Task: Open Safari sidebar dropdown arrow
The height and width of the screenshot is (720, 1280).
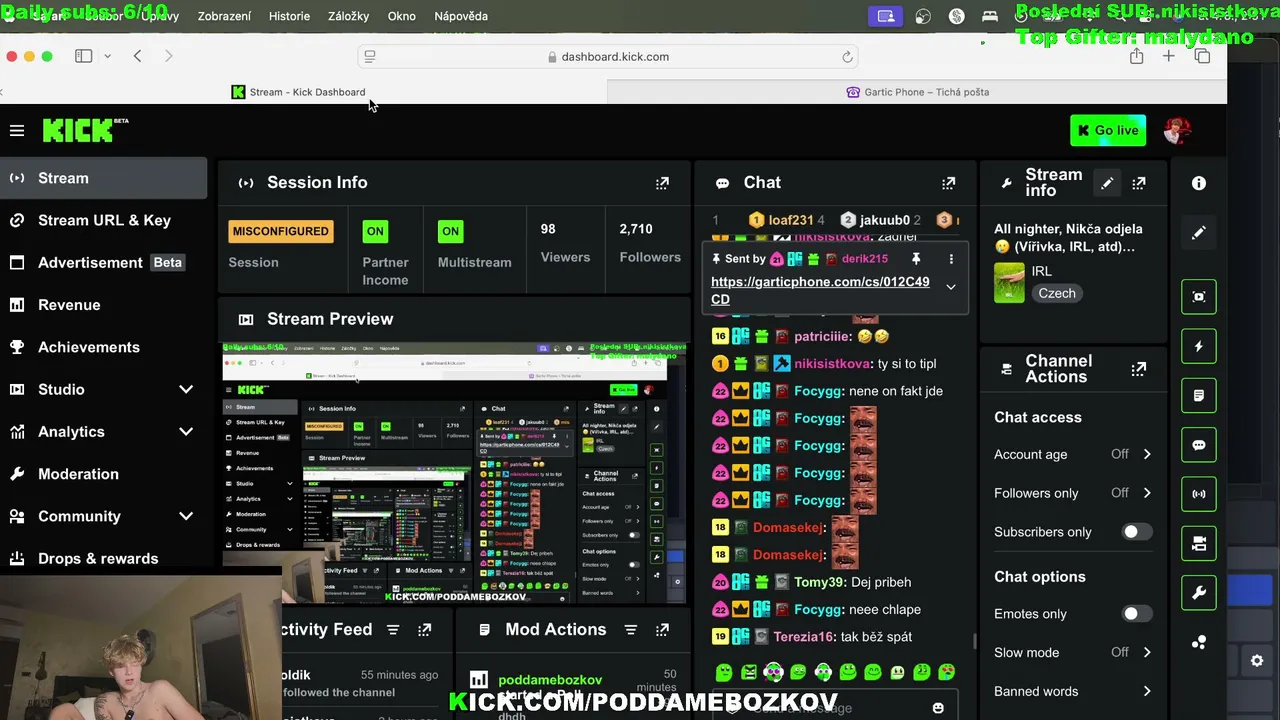Action: tap(107, 56)
